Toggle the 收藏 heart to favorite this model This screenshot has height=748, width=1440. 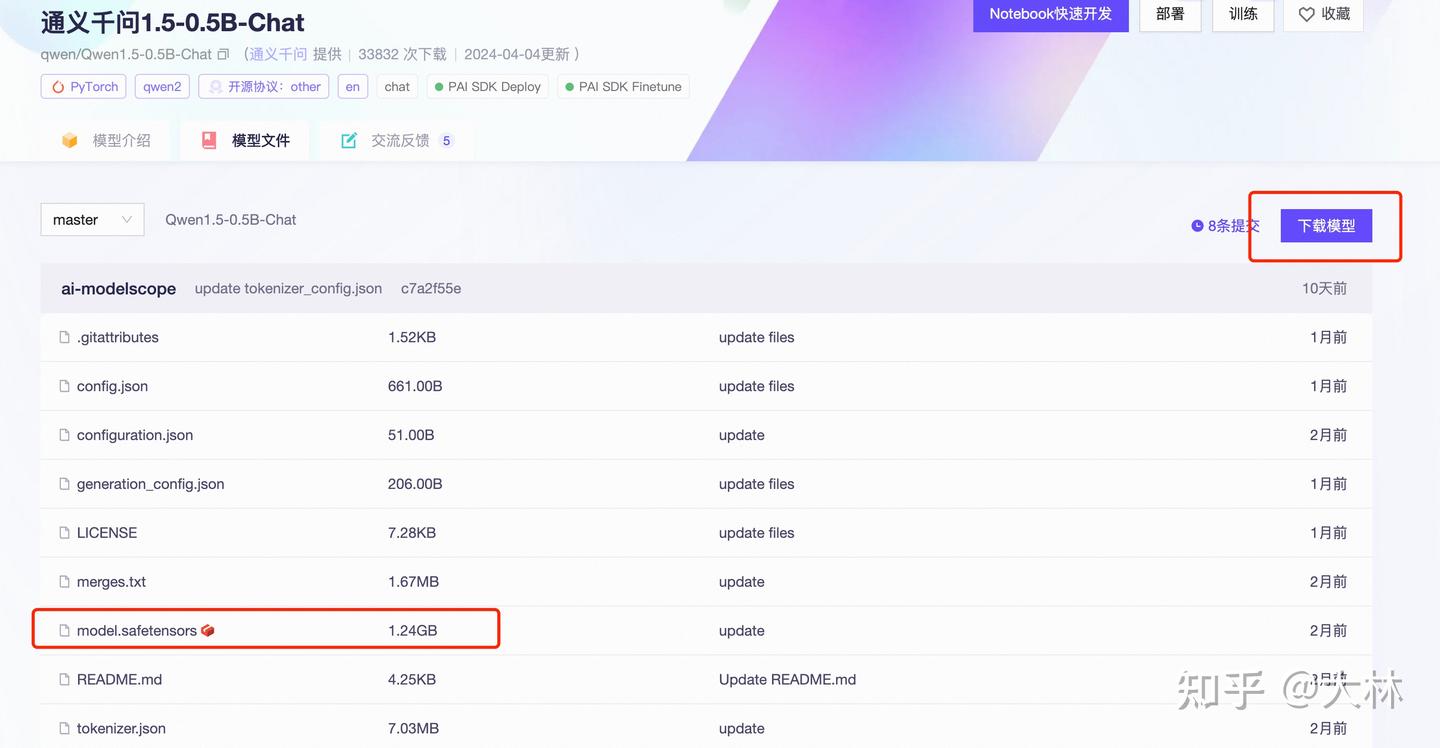[x=1306, y=14]
